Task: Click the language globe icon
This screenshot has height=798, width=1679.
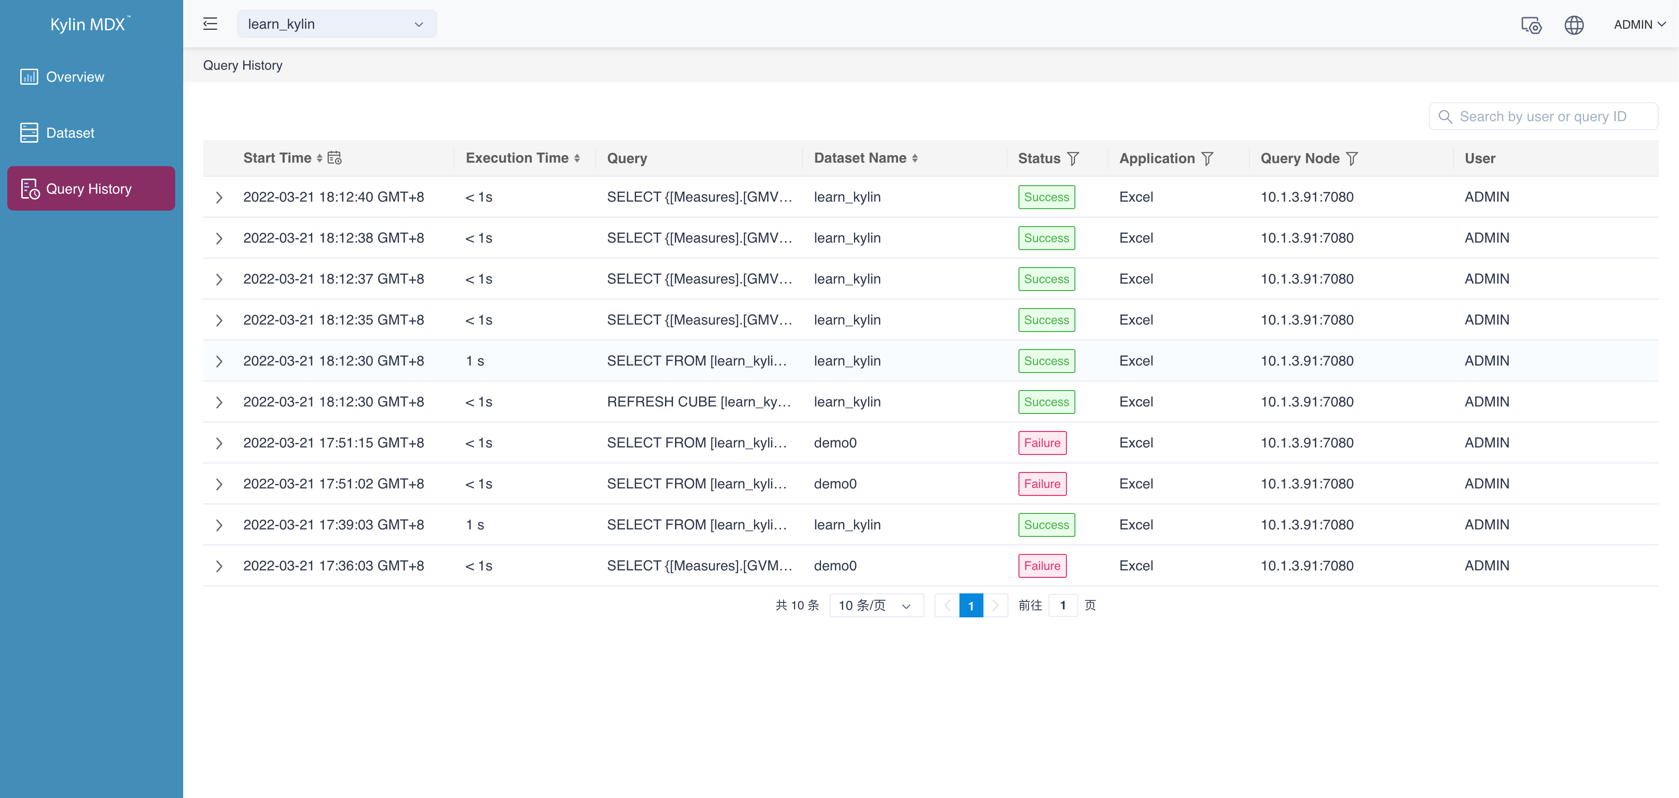Action: pyautogui.click(x=1574, y=25)
